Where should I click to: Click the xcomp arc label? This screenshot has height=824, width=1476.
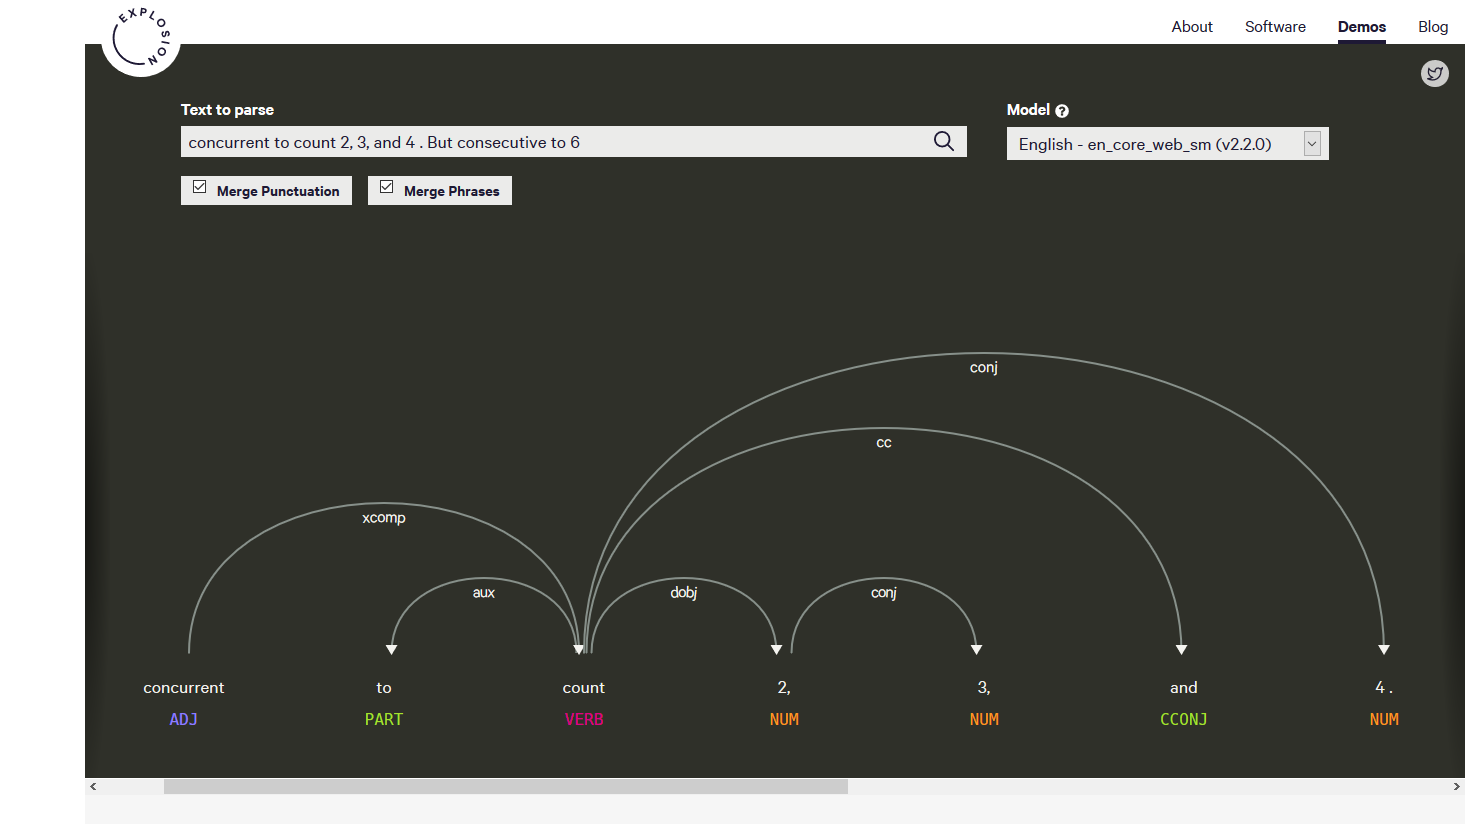(x=384, y=518)
